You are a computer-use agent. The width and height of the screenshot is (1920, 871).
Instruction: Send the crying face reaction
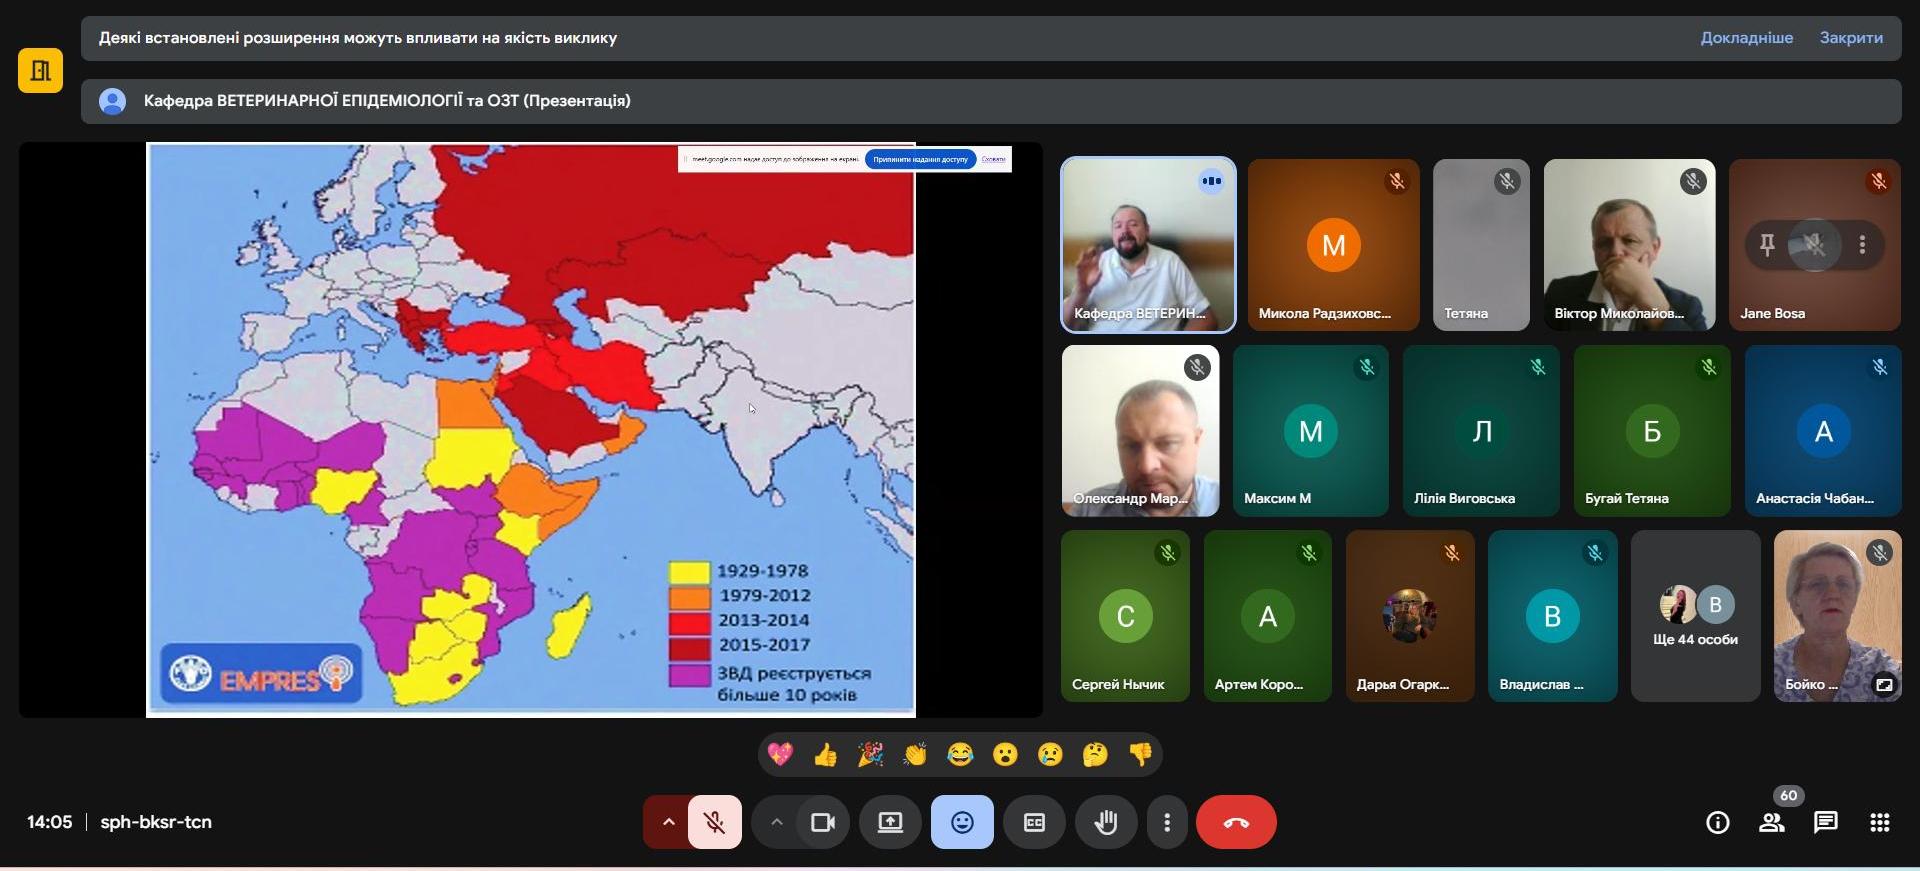tap(1050, 754)
